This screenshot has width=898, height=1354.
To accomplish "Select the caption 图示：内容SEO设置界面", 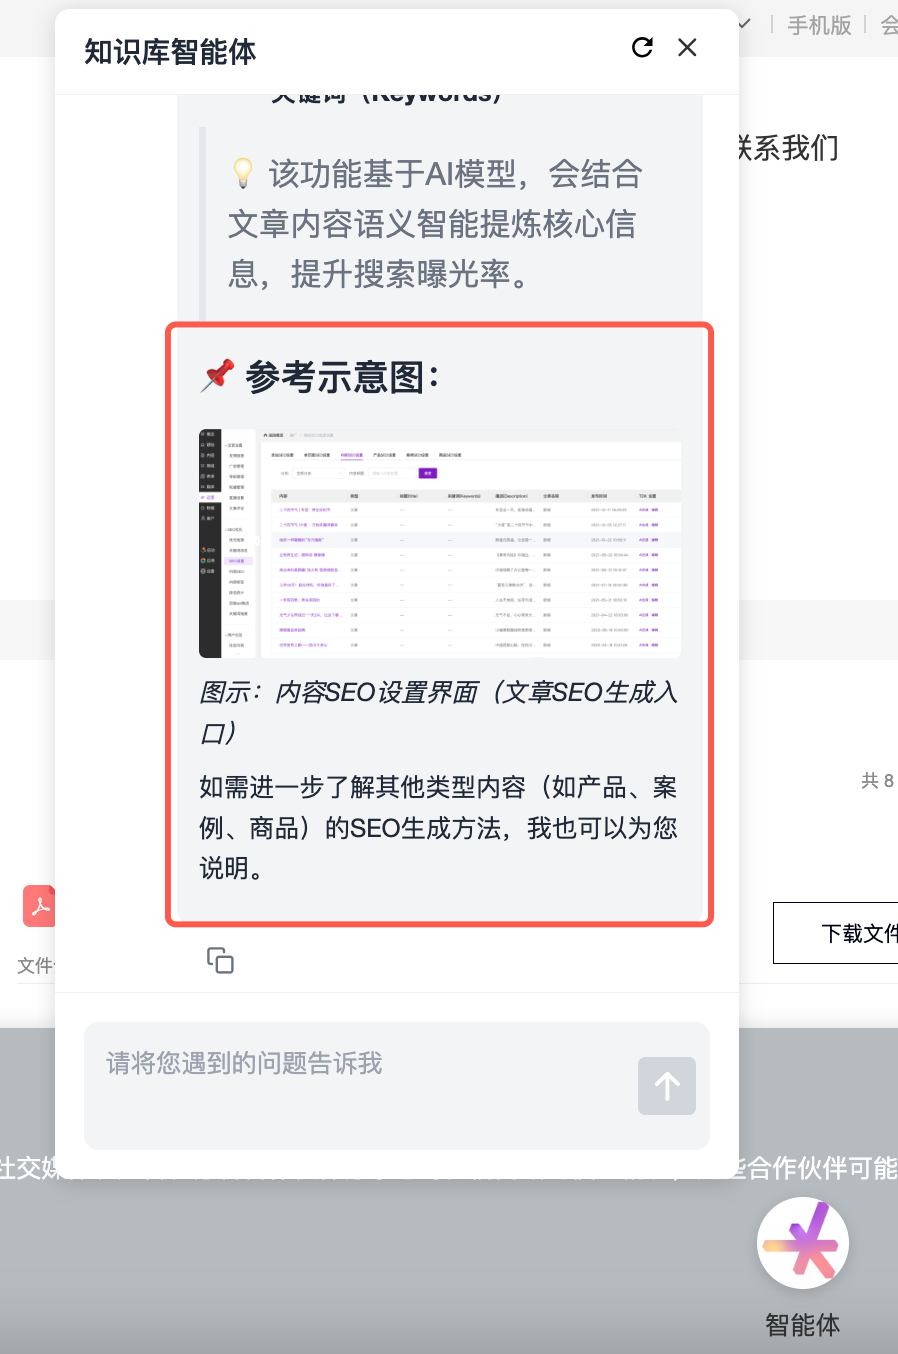I will pyautogui.click(x=439, y=712).
